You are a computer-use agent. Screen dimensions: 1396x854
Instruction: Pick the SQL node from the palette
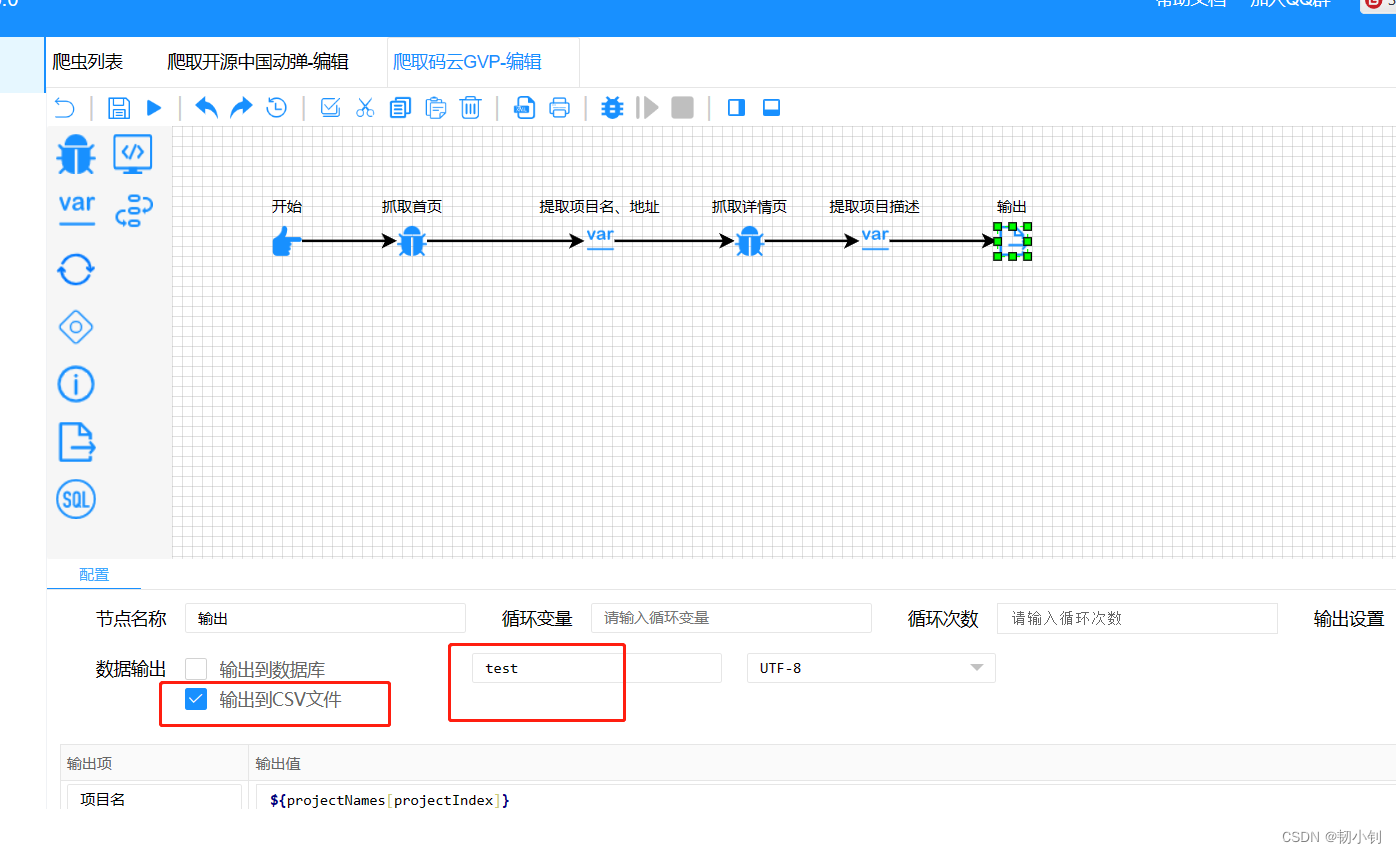pyautogui.click(x=76, y=499)
